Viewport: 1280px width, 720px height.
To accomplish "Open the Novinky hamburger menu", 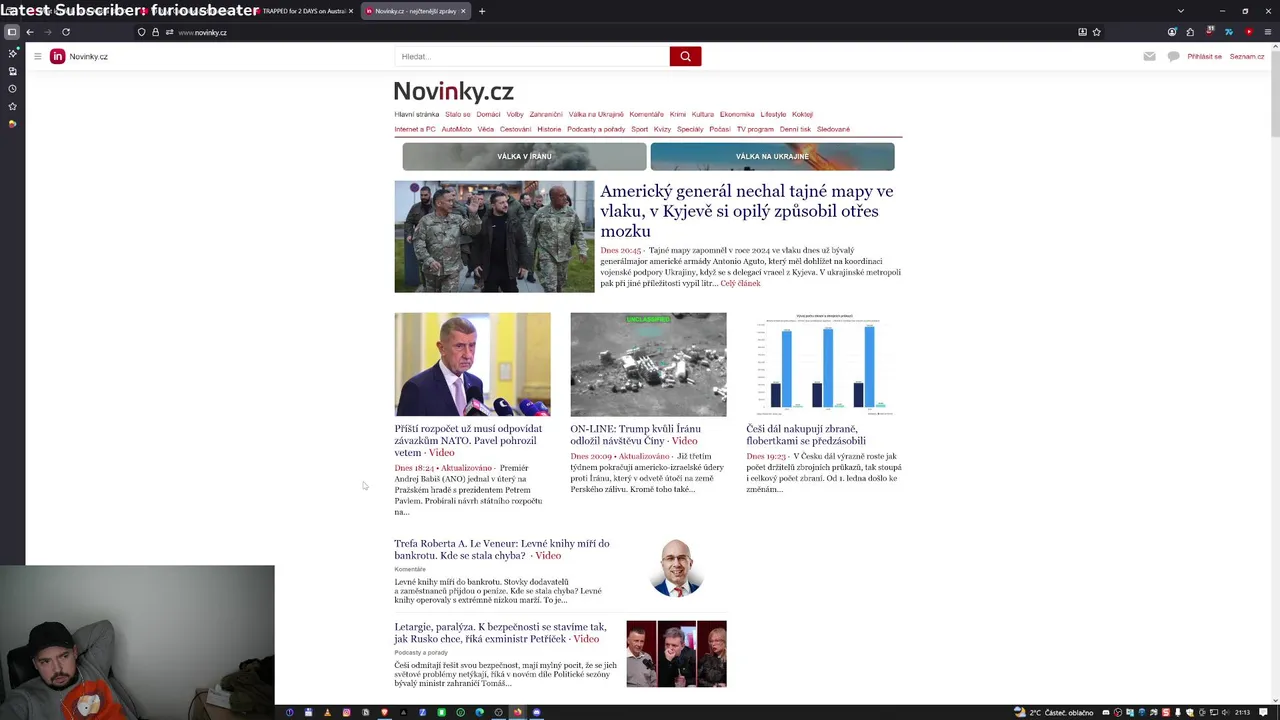I will click(37, 56).
